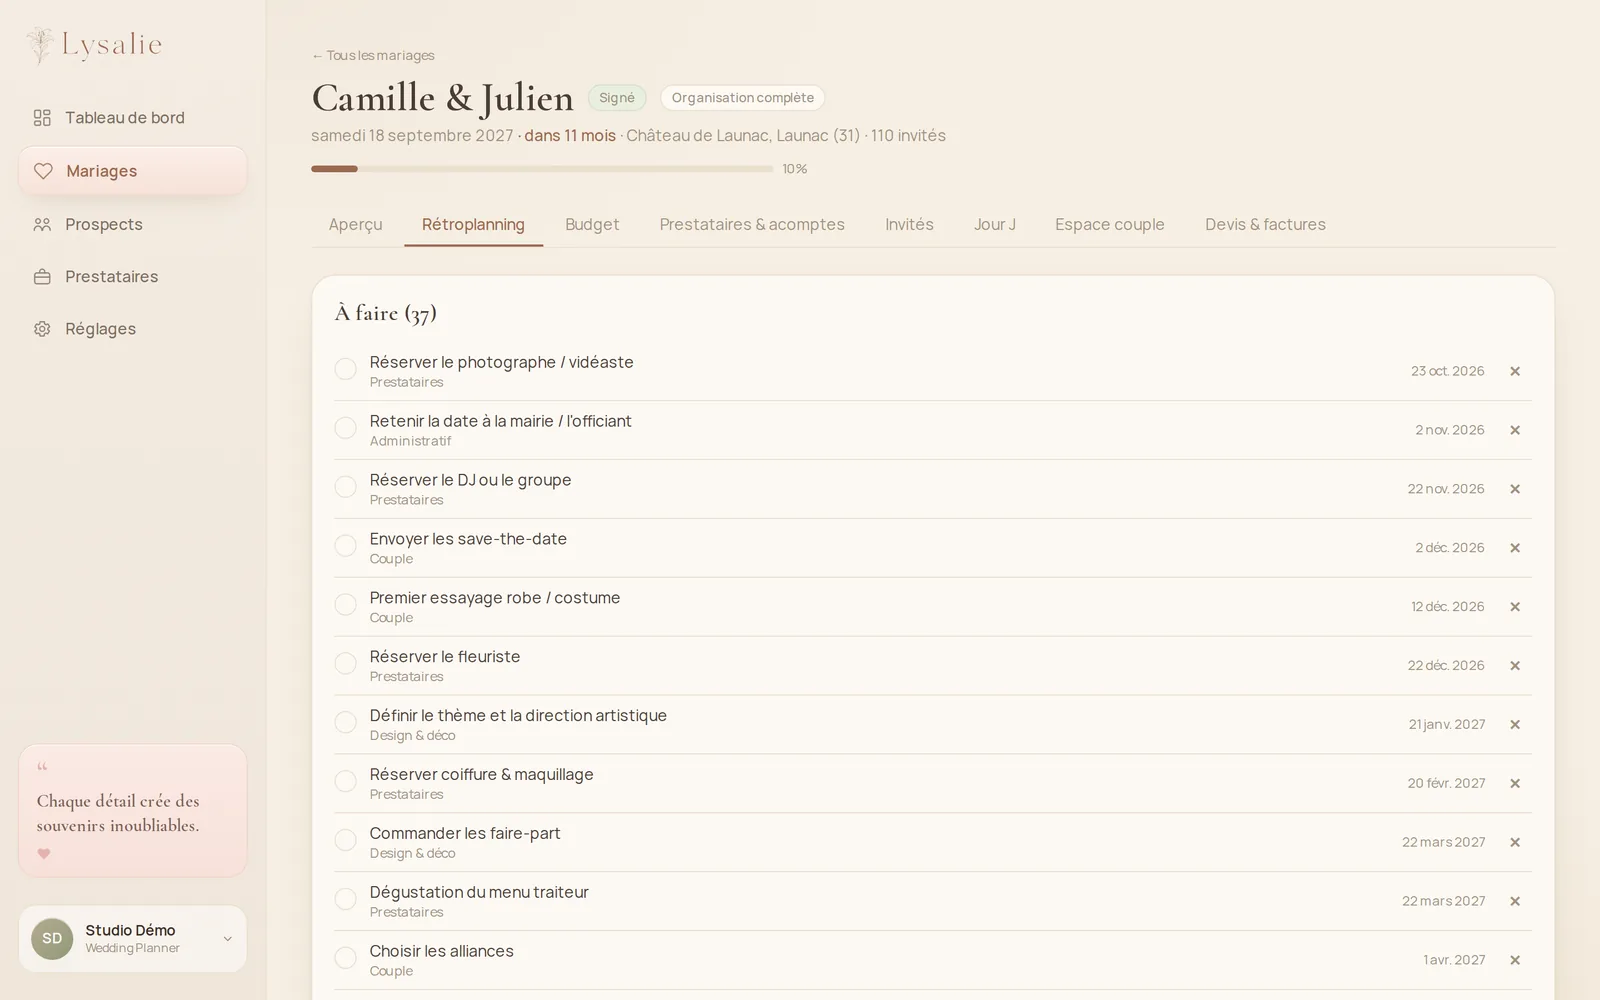Click the 'Signé' status badge
Screen dimensions: 1600x1000
[x=617, y=98]
